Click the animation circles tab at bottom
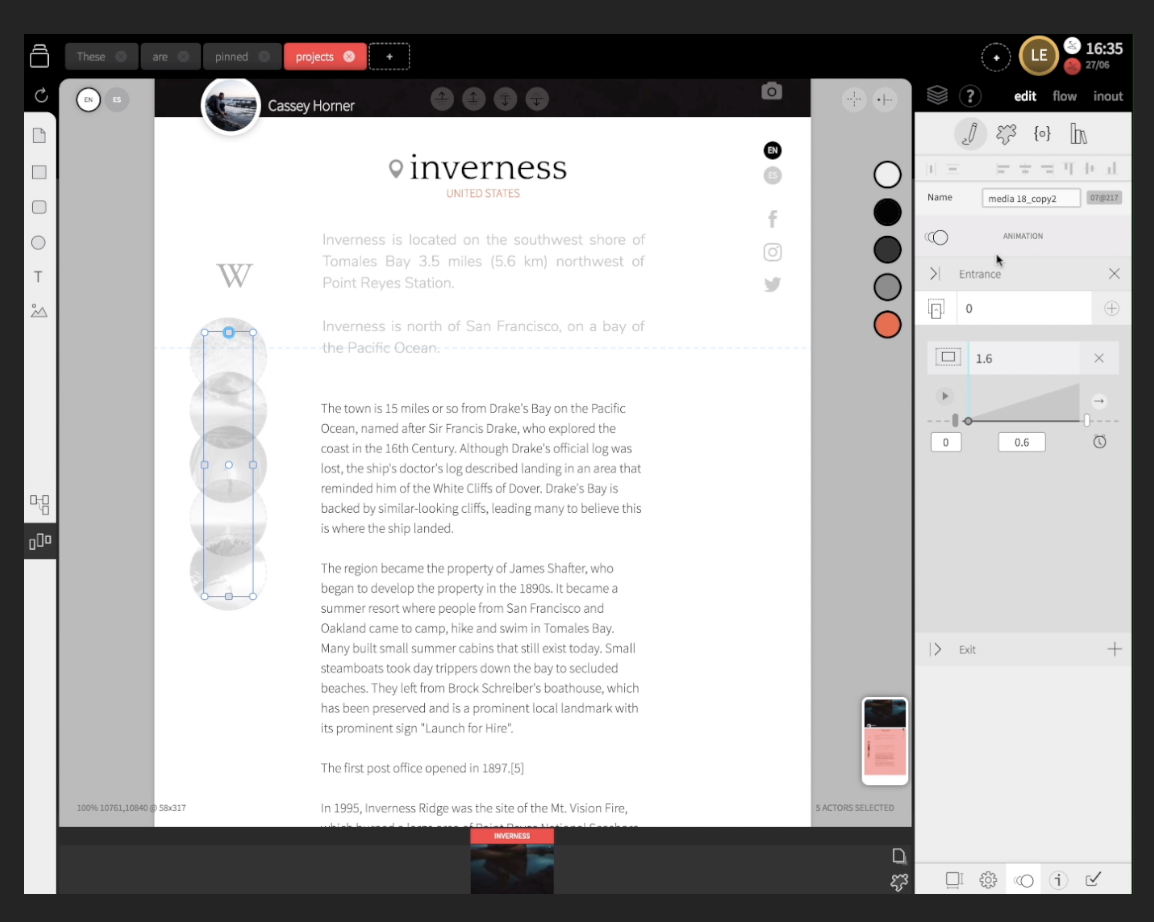Screen dimensions: 1154x922 coord(1024,879)
